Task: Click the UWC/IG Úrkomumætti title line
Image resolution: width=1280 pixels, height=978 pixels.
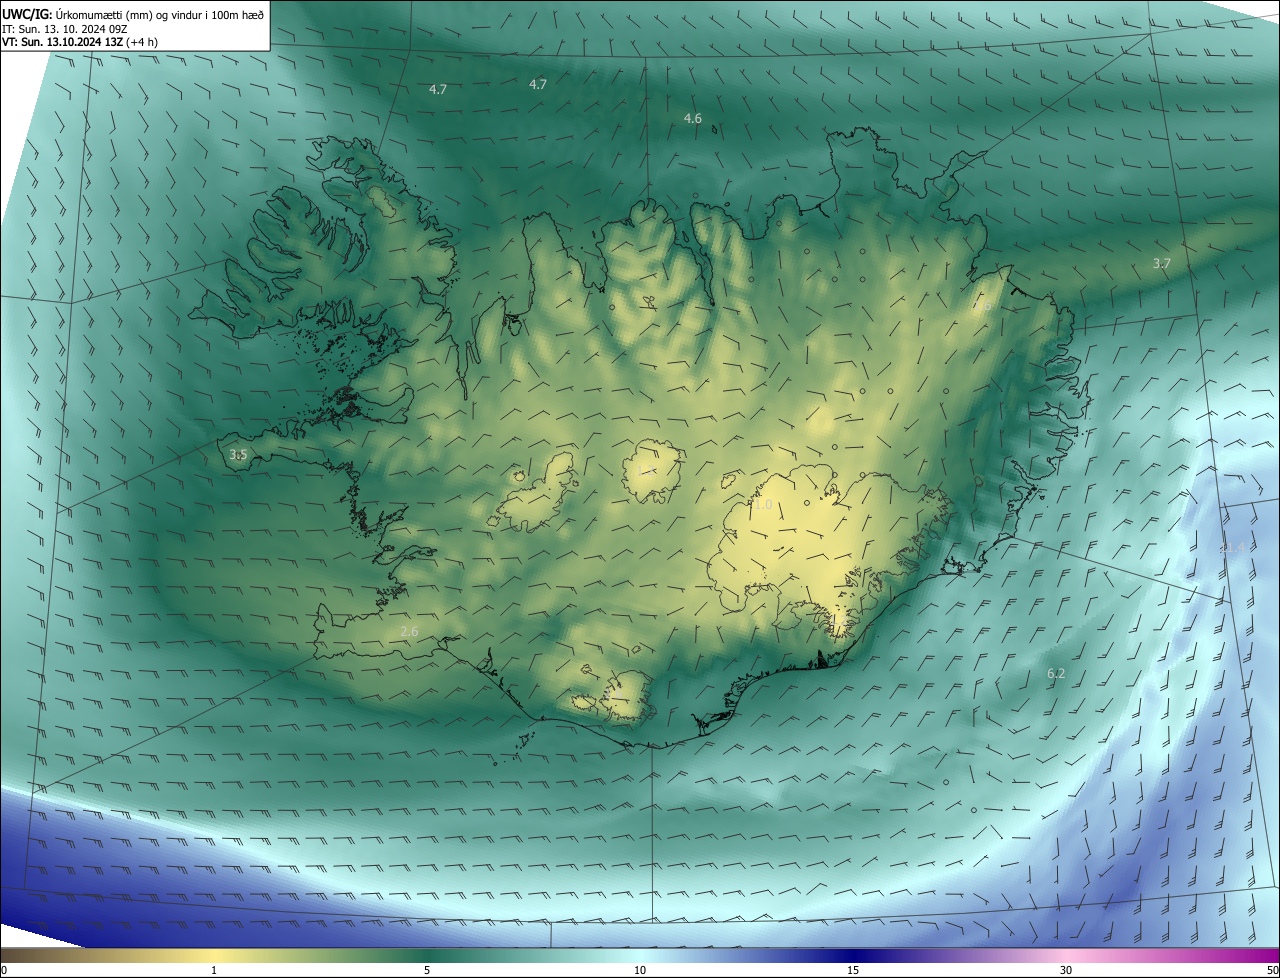Action: pyautogui.click(x=133, y=14)
